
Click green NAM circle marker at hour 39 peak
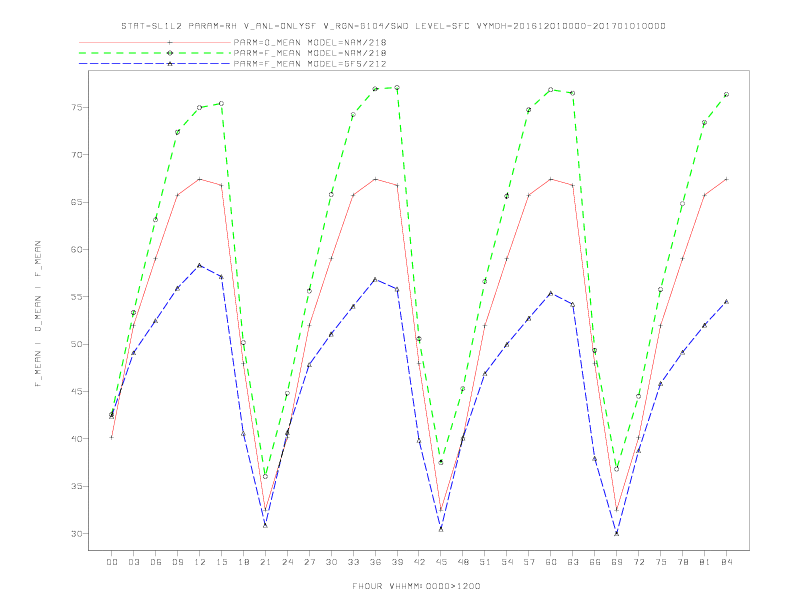(397, 88)
